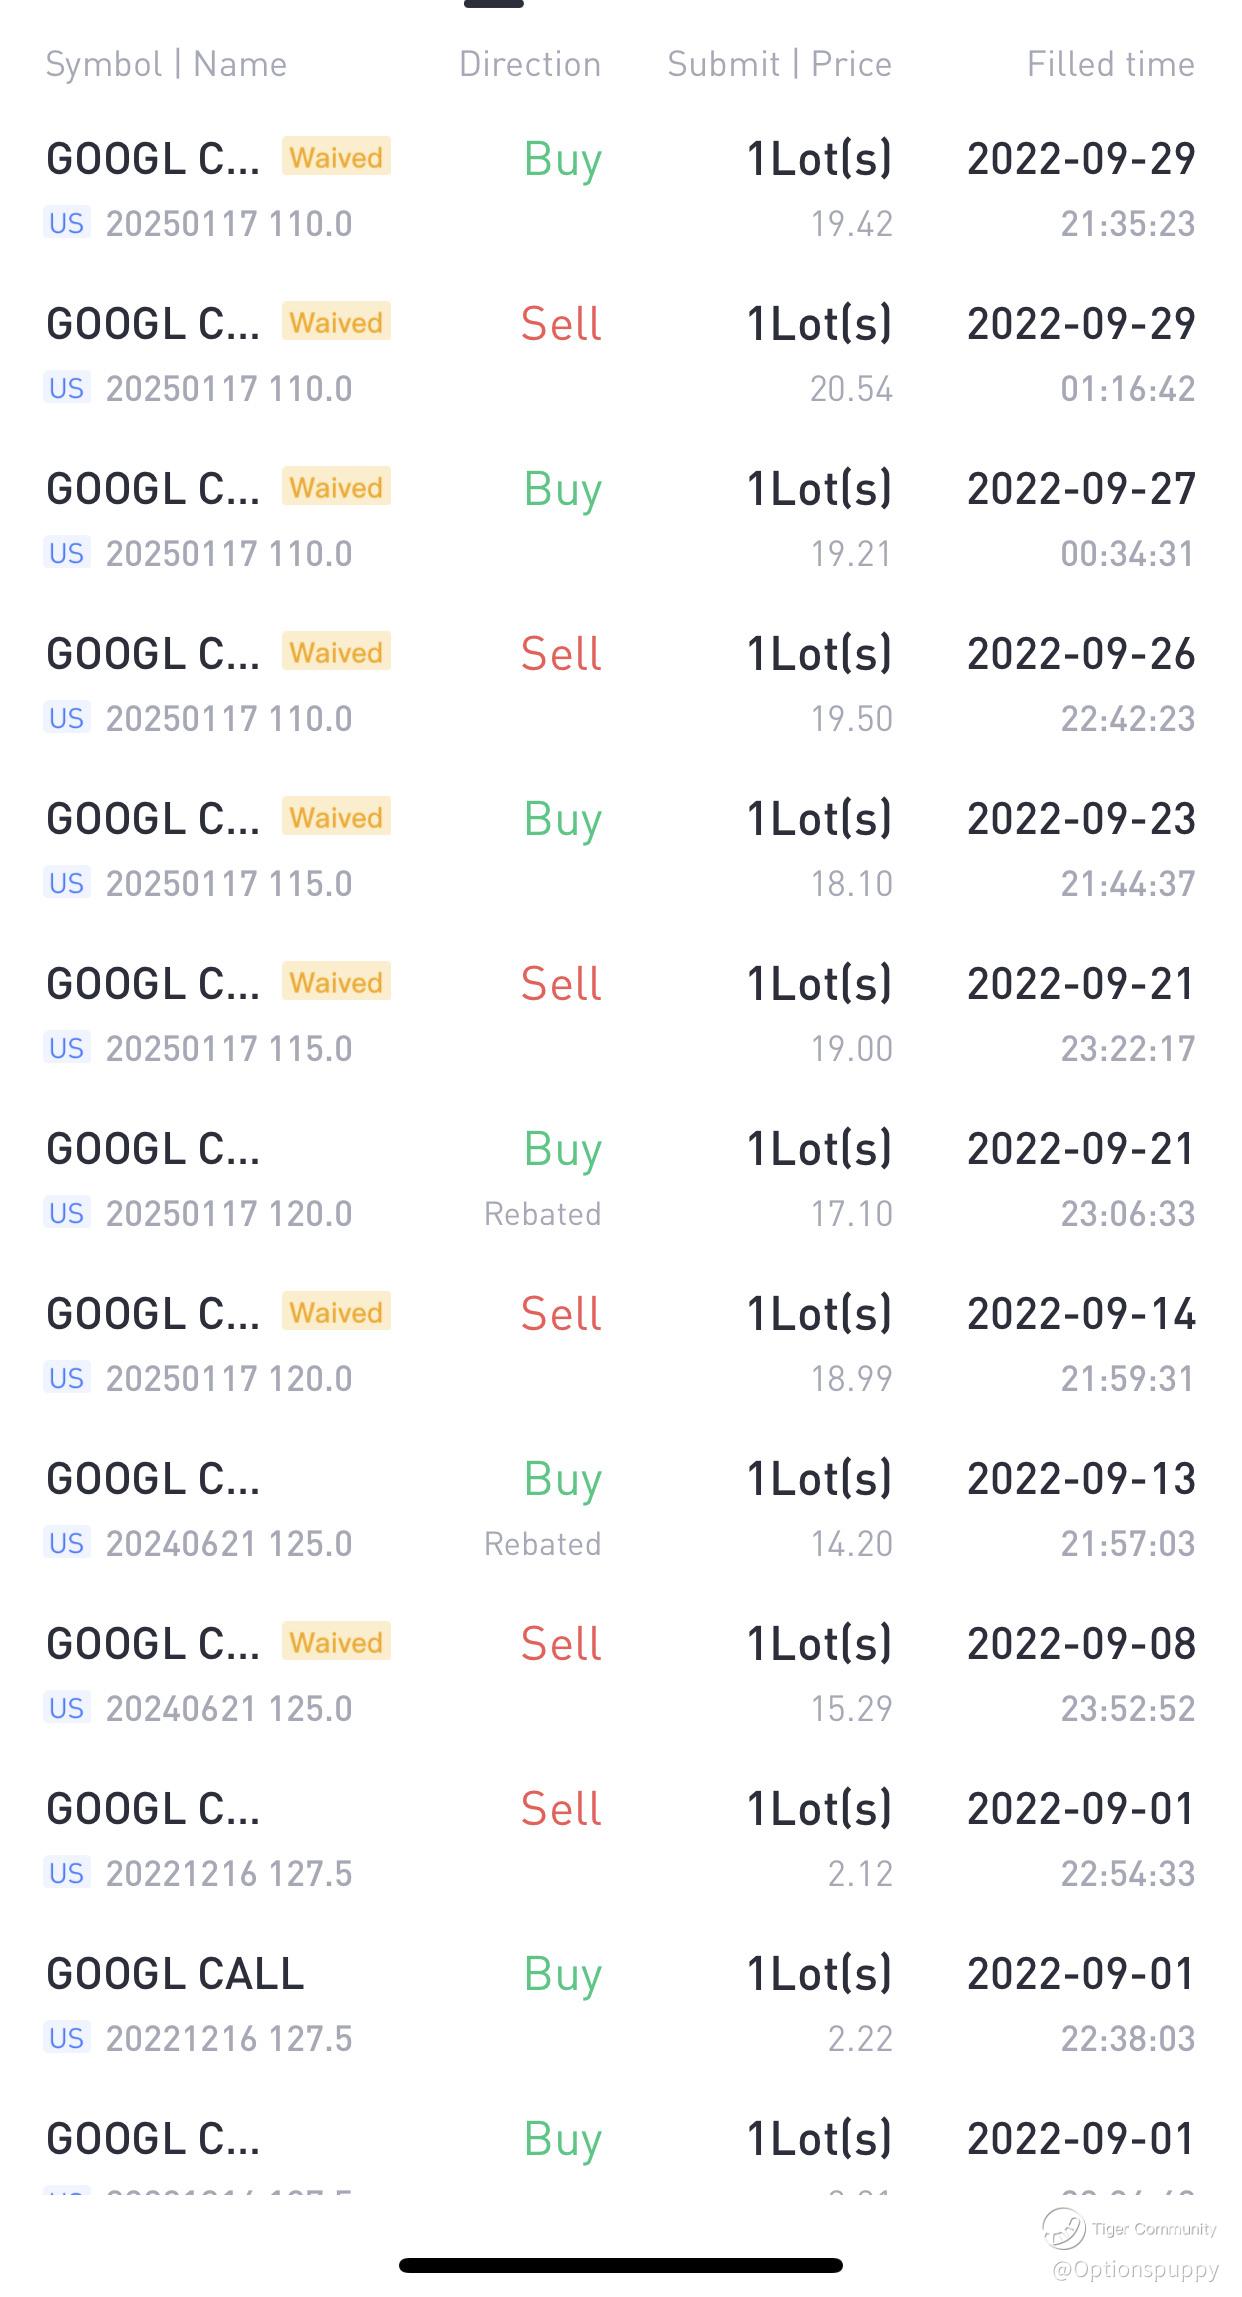The image size is (1242, 2297).
Task: Tap the Waived badge on the 18.99 sell order
Action: [x=336, y=1312]
